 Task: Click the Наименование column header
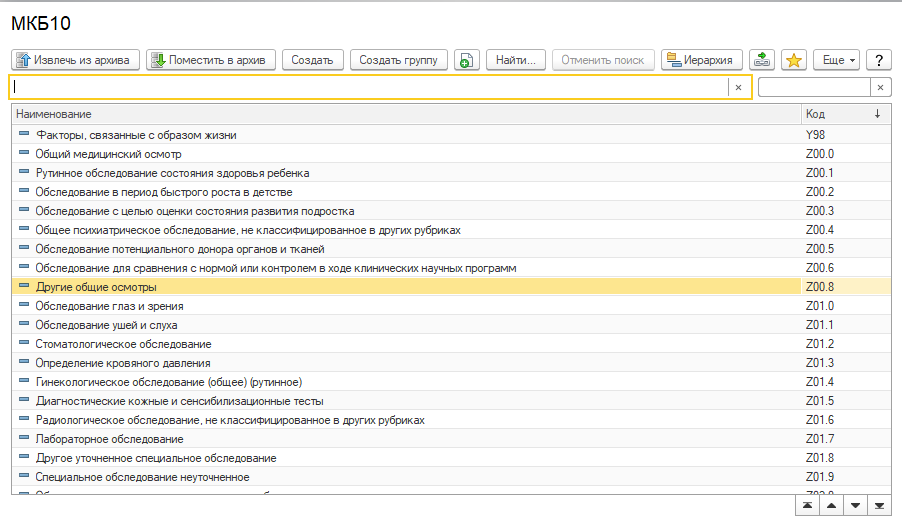(400, 114)
